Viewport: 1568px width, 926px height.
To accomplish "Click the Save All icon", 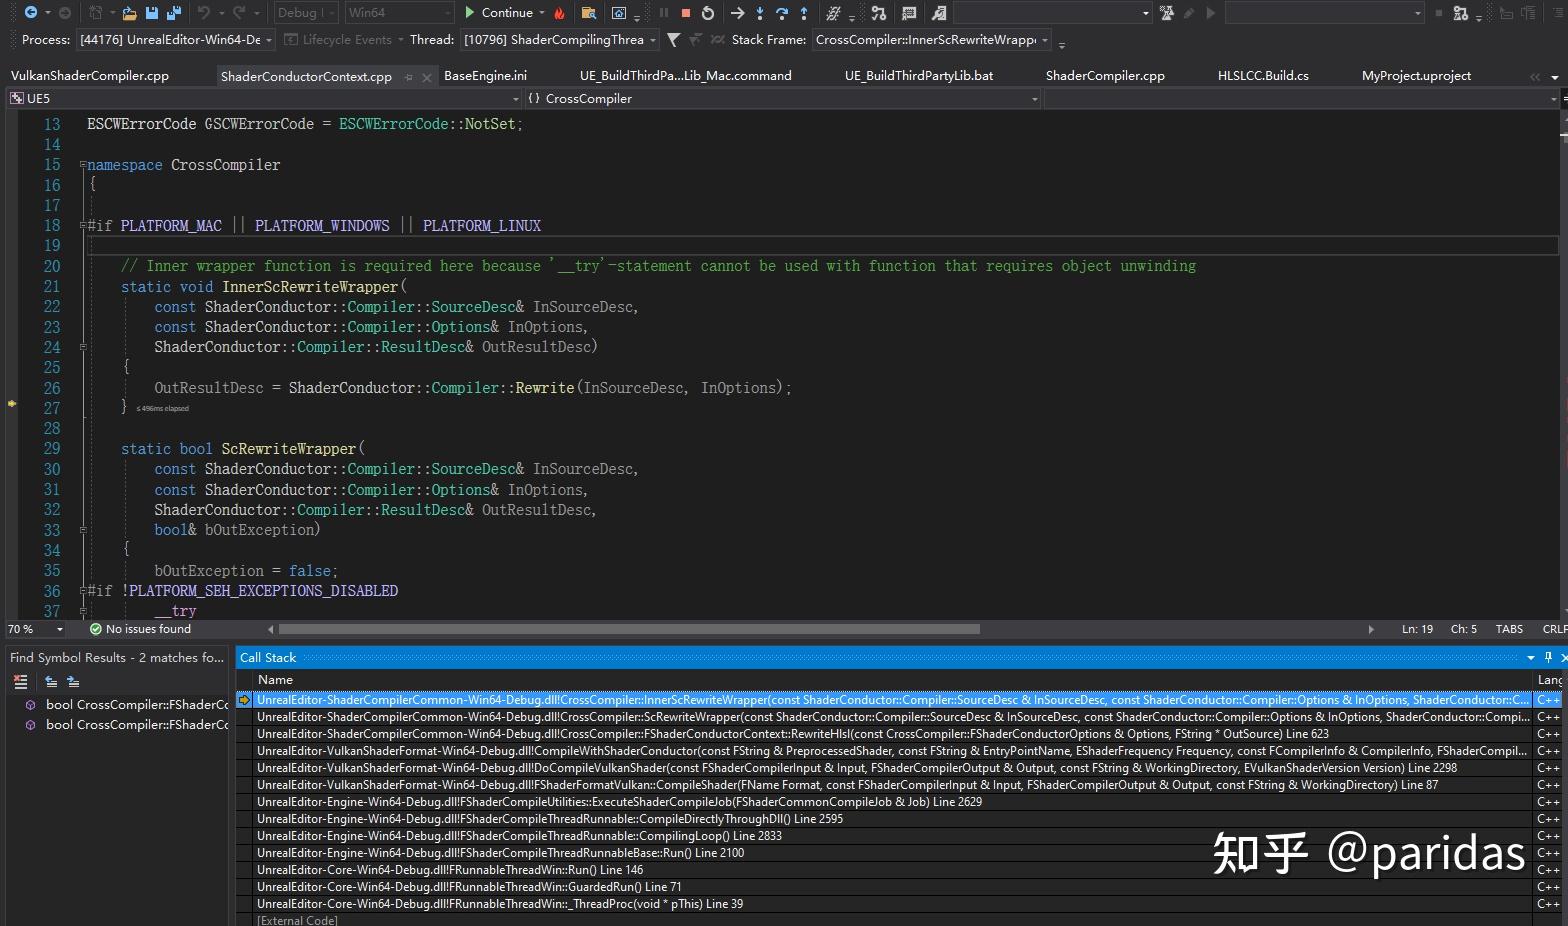I will pos(173,13).
